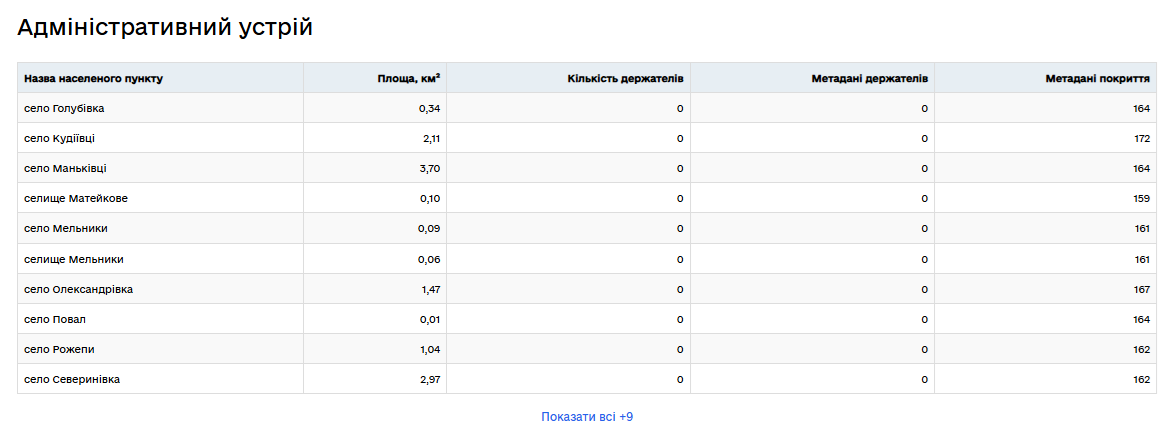Select the 'село Повал' row

click(55, 319)
